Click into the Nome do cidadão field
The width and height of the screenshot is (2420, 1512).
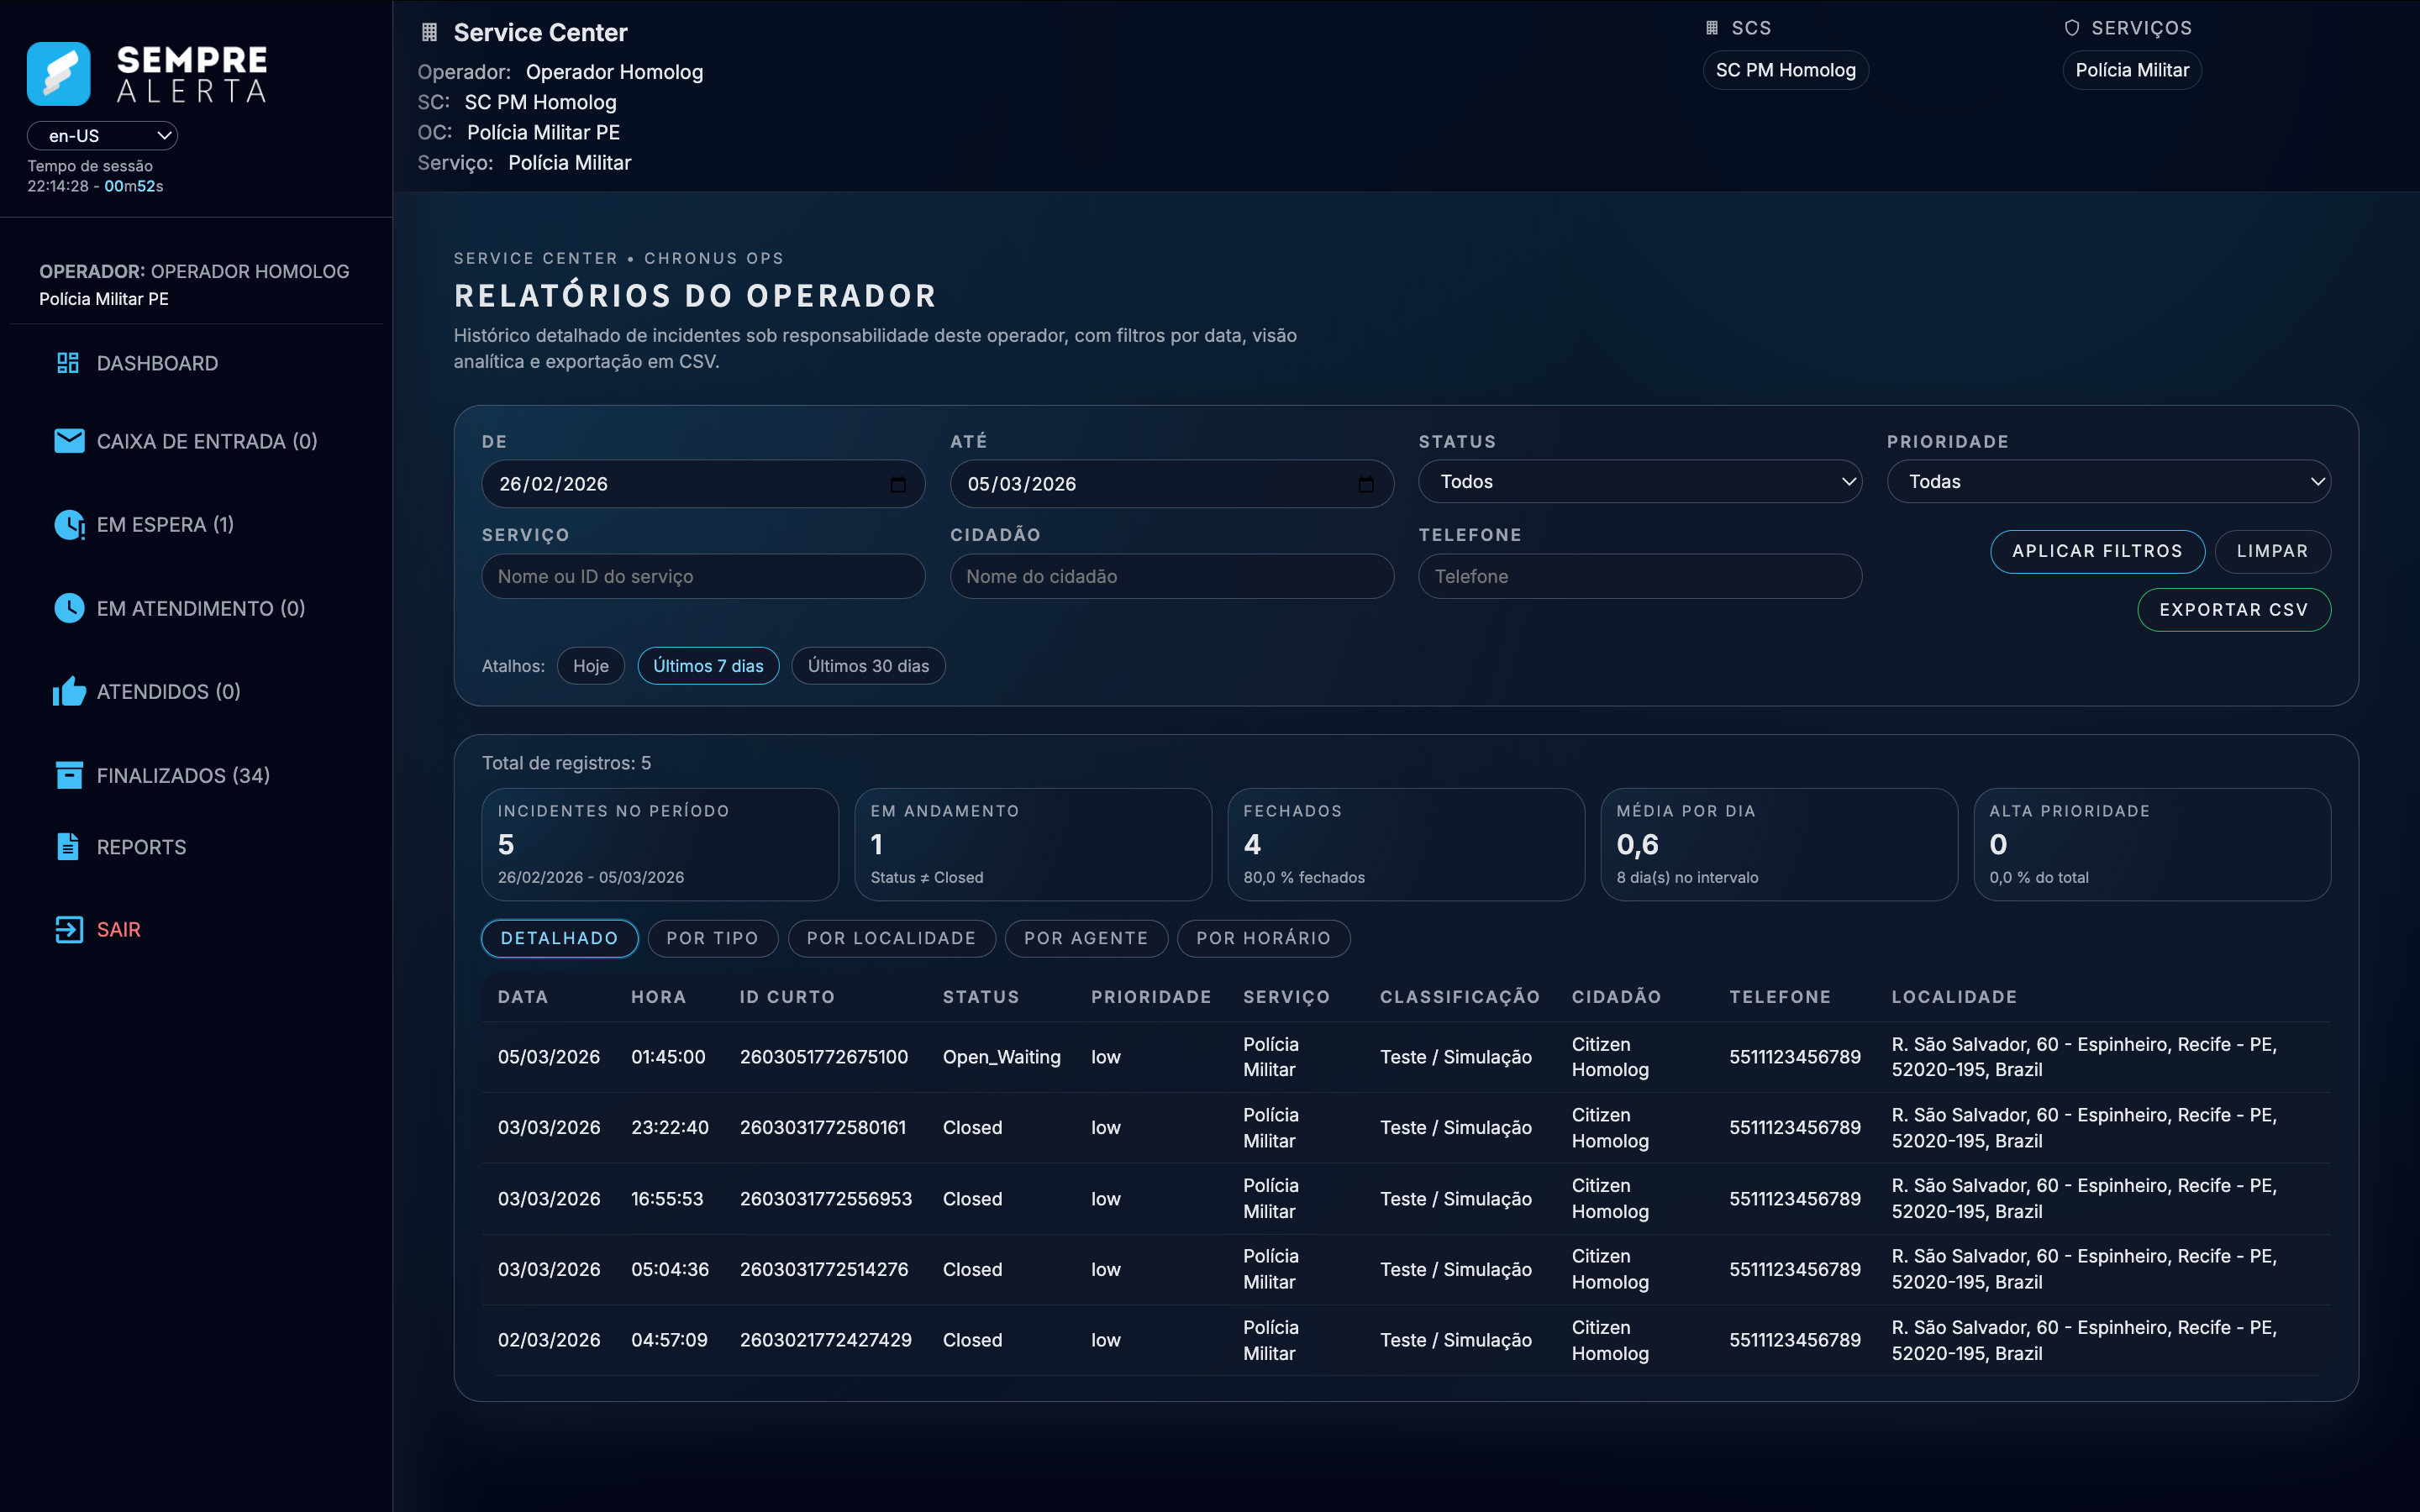(x=1171, y=577)
